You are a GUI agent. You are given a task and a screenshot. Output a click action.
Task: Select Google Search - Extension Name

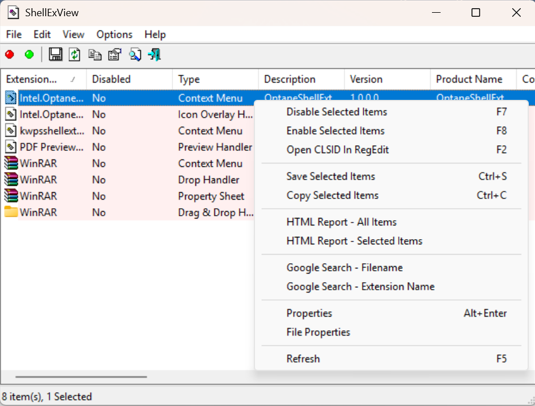(x=391, y=286)
